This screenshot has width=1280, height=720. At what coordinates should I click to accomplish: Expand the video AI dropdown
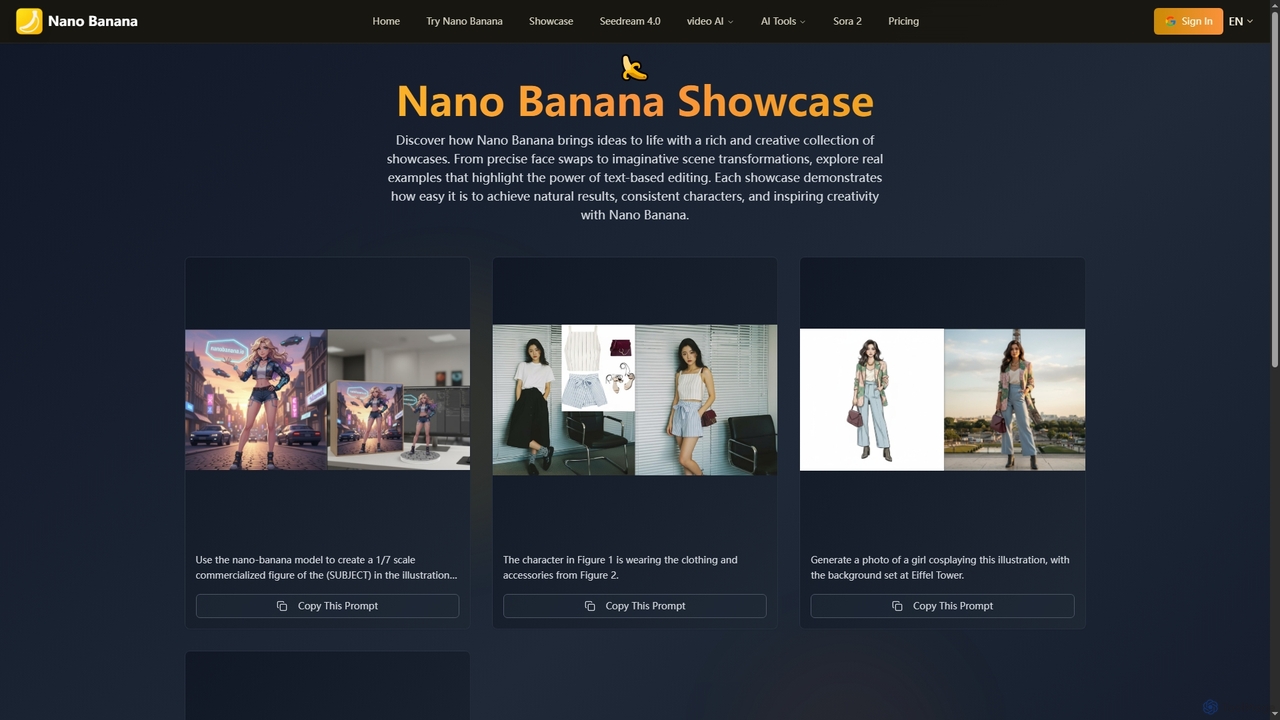coord(710,21)
